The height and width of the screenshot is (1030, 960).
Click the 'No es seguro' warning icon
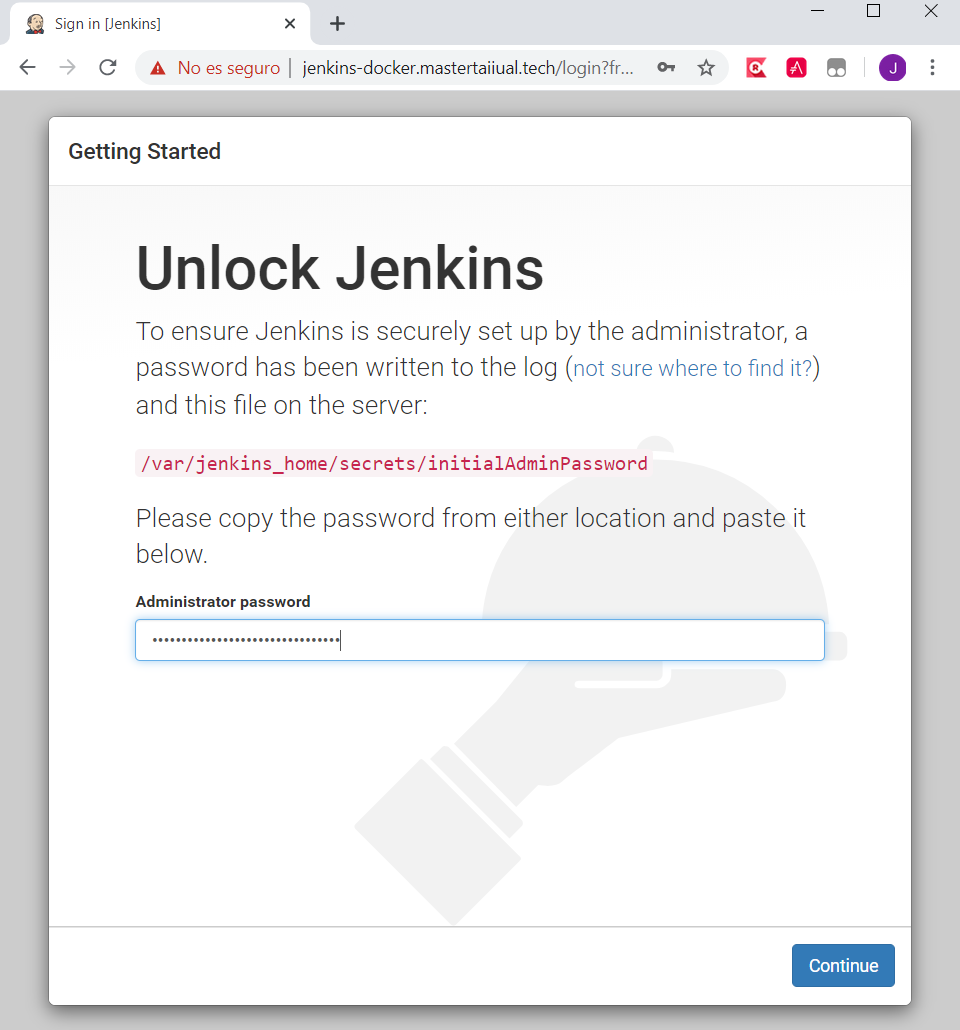pyautogui.click(x=157, y=68)
